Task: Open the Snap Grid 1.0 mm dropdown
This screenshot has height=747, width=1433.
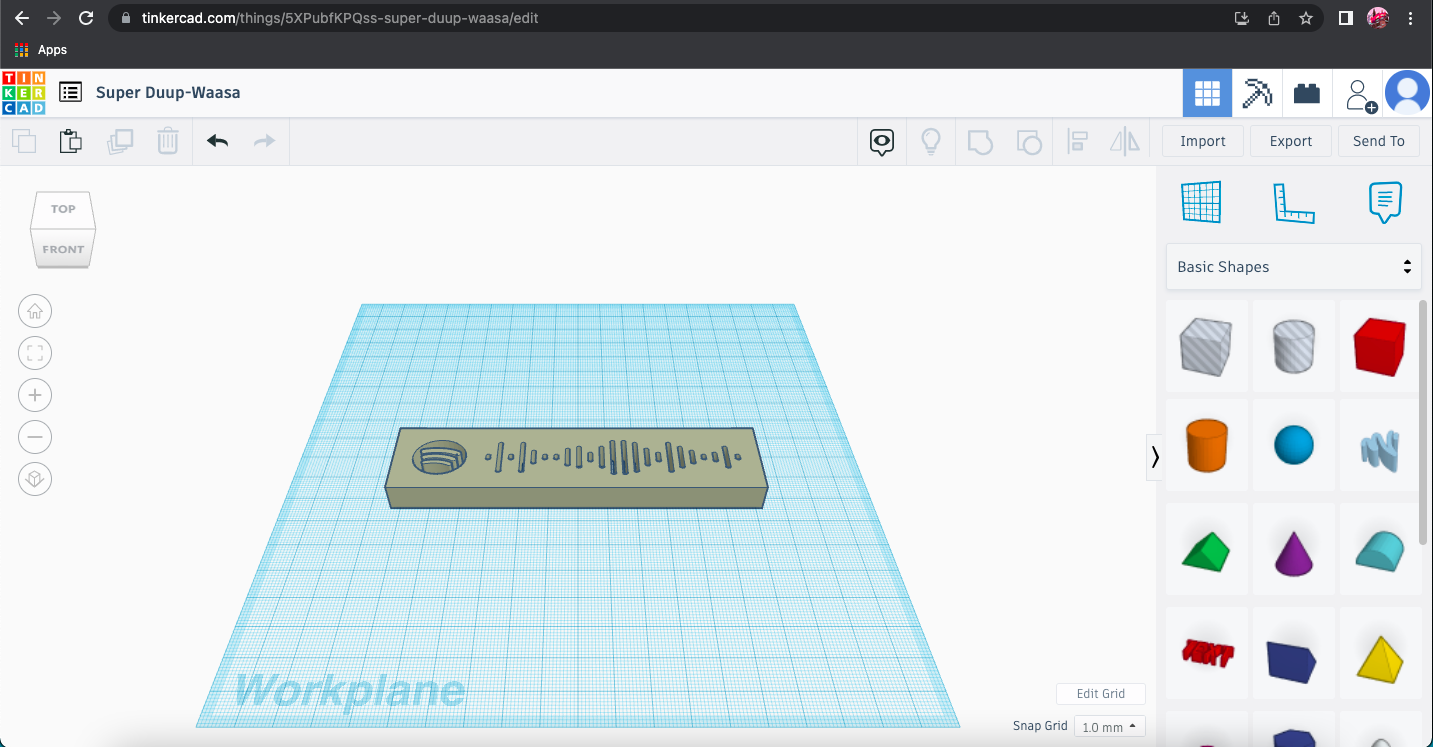Action: [x=1110, y=727]
